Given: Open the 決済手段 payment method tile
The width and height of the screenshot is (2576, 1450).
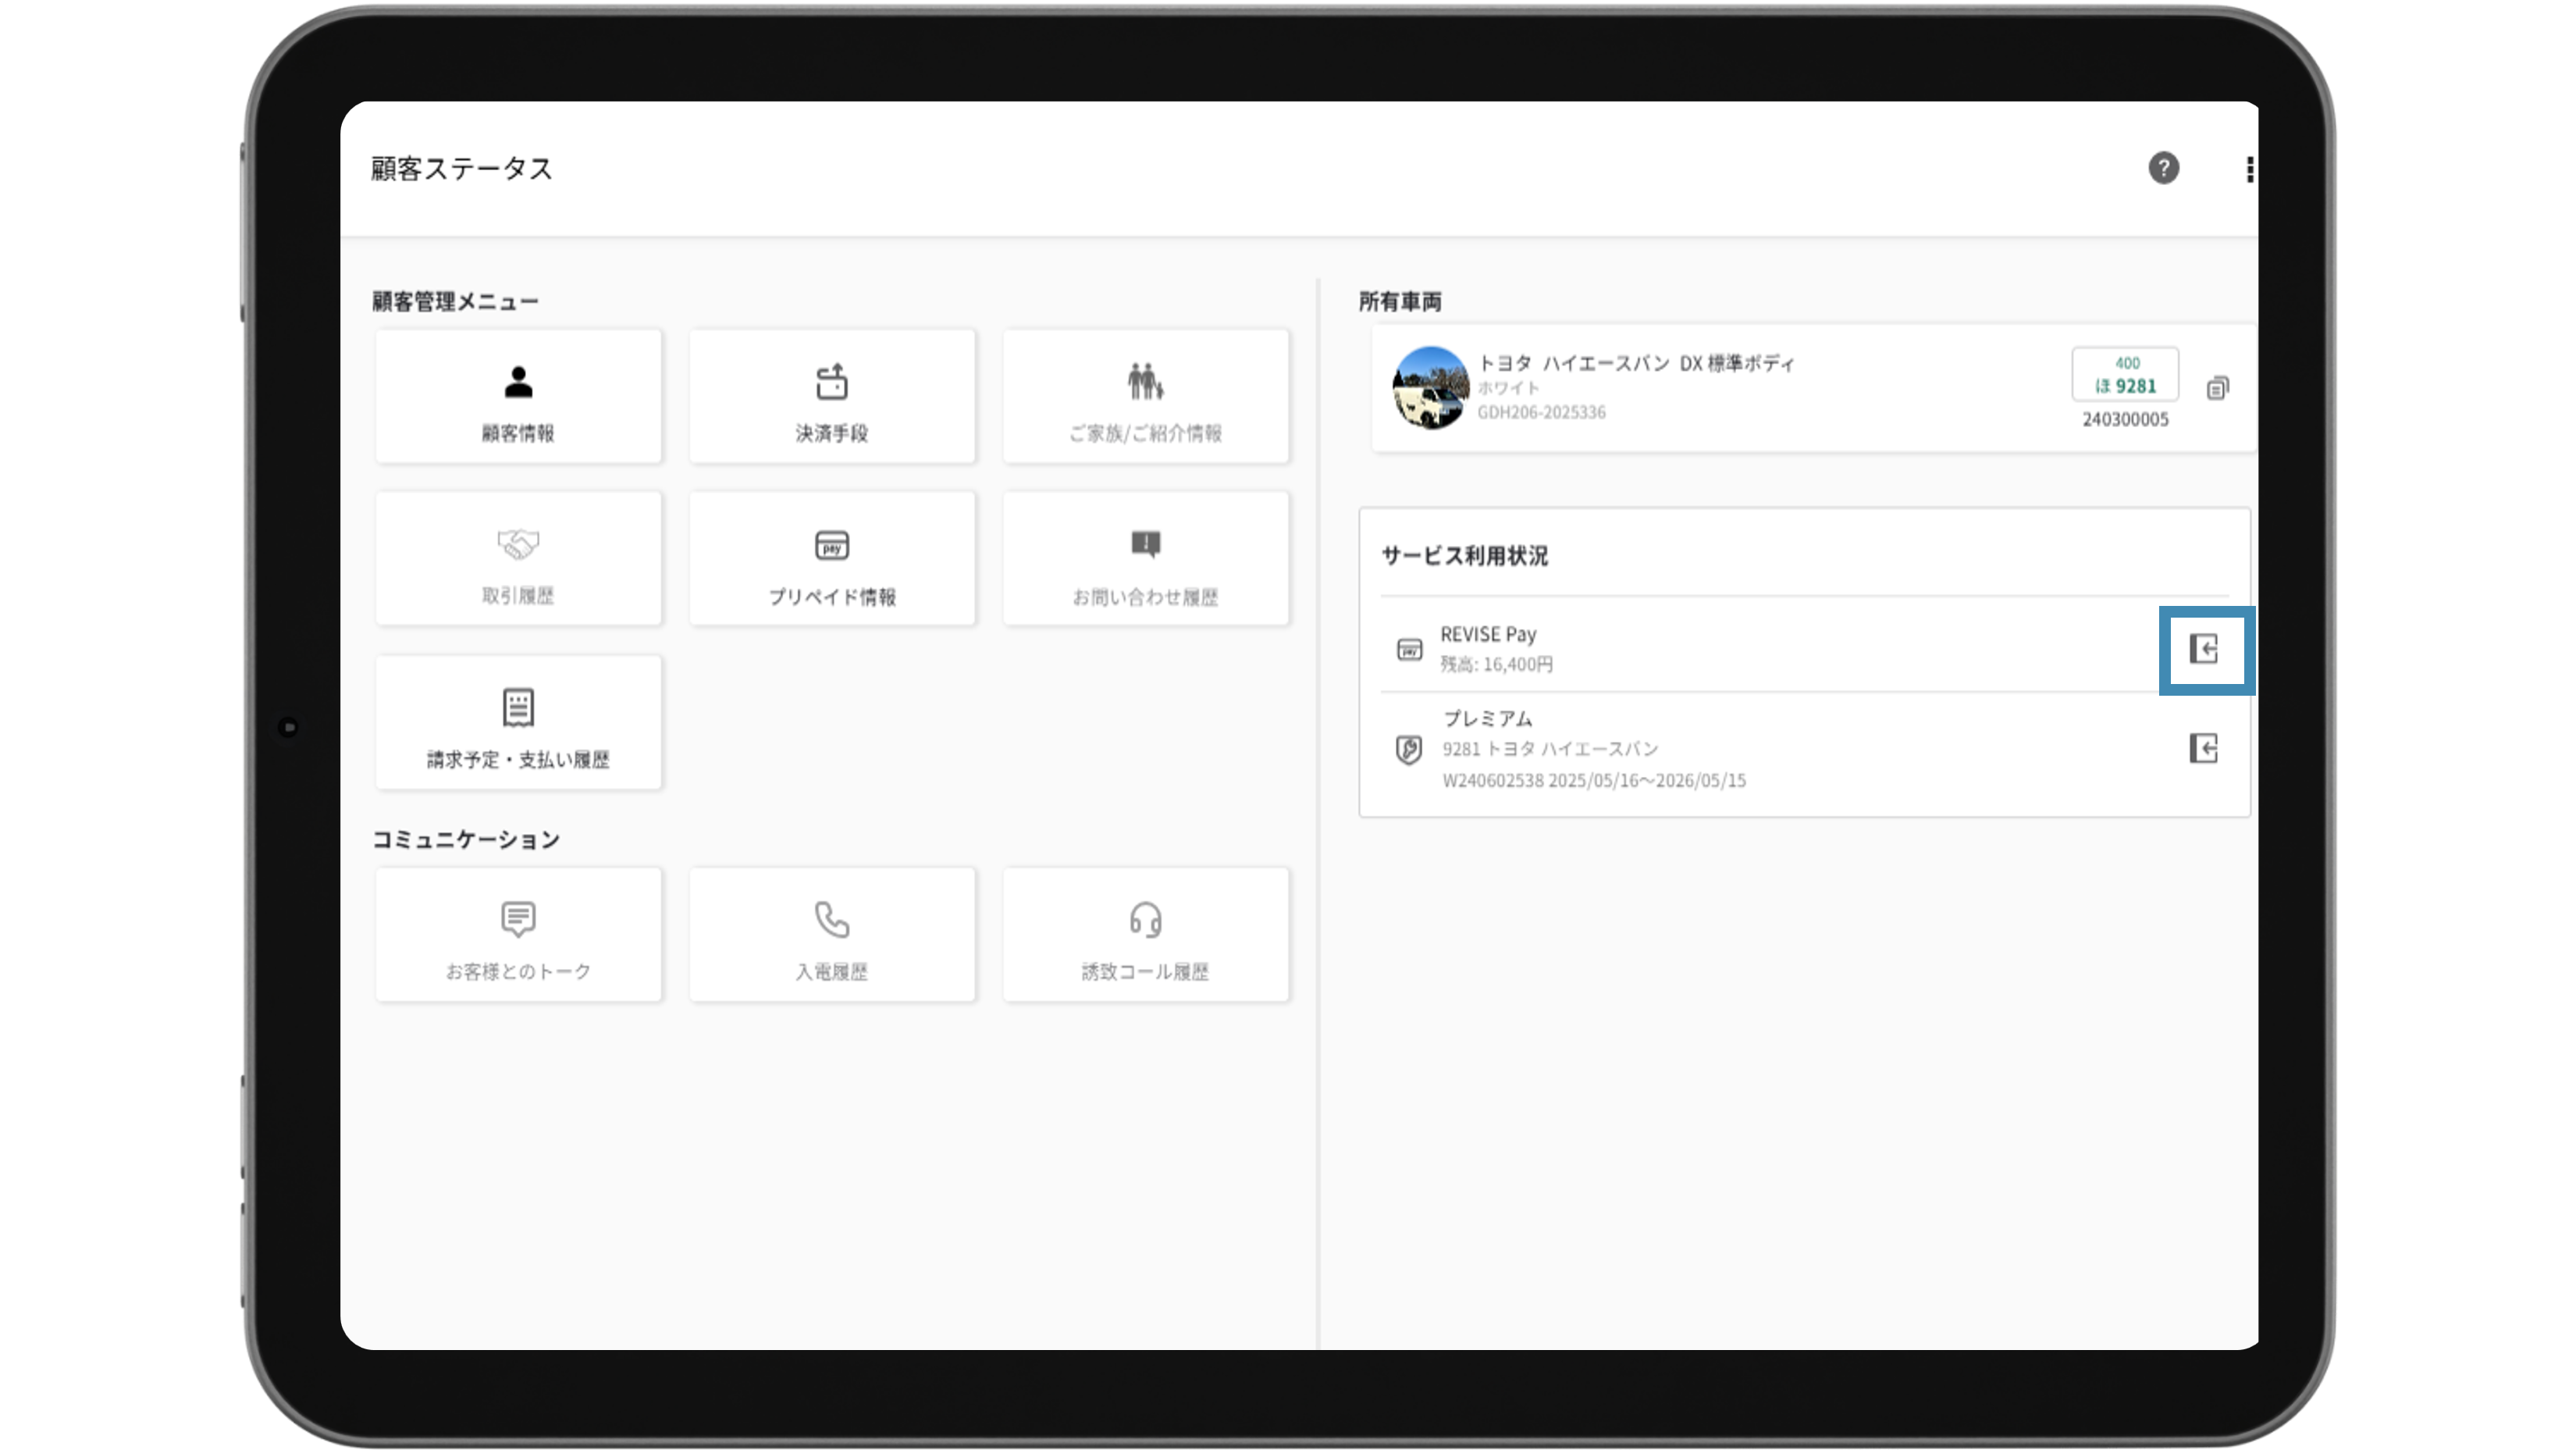Looking at the screenshot, I should 831,397.
